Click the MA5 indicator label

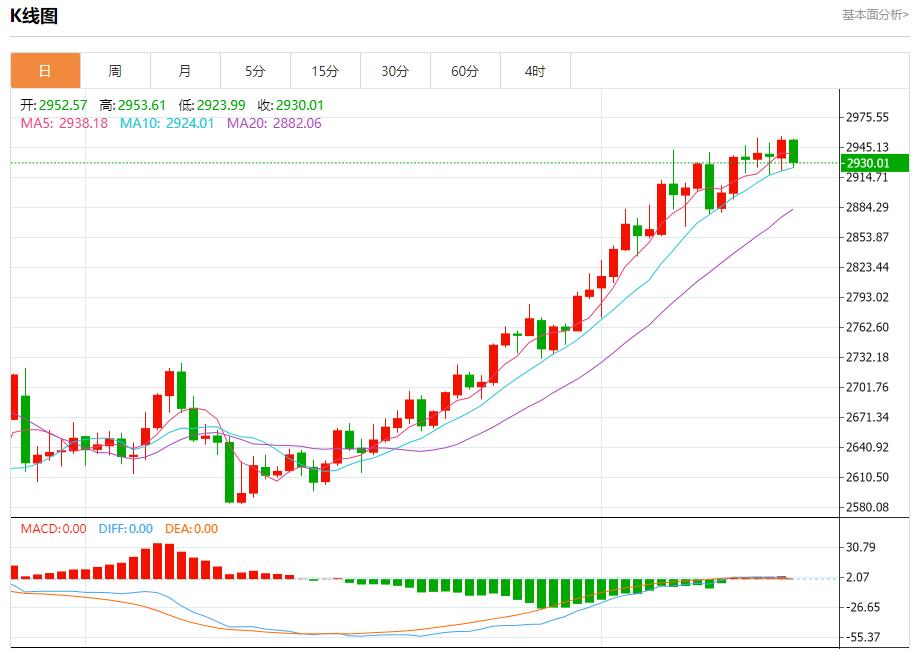tap(64, 123)
